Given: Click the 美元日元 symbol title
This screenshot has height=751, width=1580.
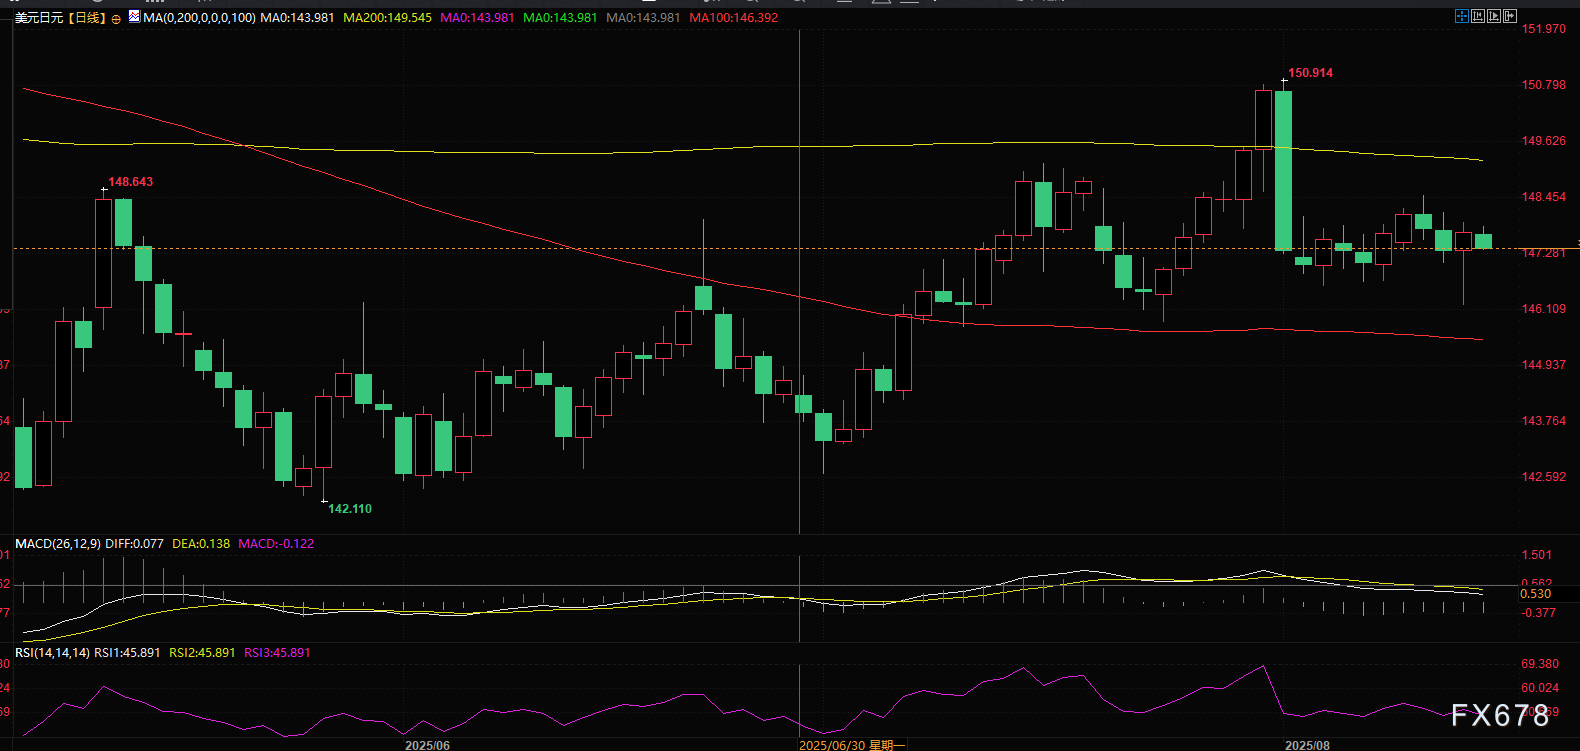Looking at the screenshot, I should (x=39, y=18).
